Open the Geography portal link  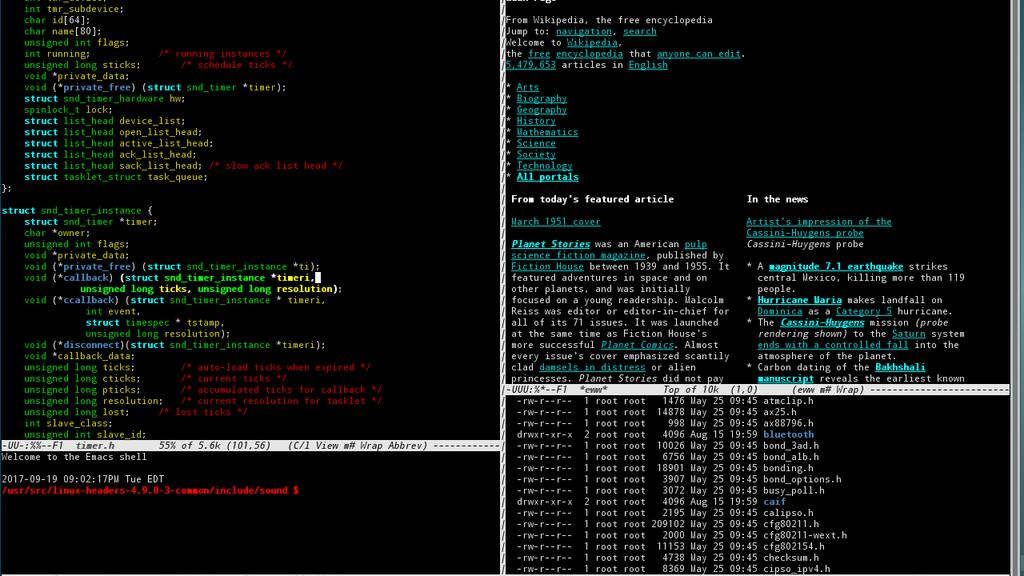tap(541, 110)
